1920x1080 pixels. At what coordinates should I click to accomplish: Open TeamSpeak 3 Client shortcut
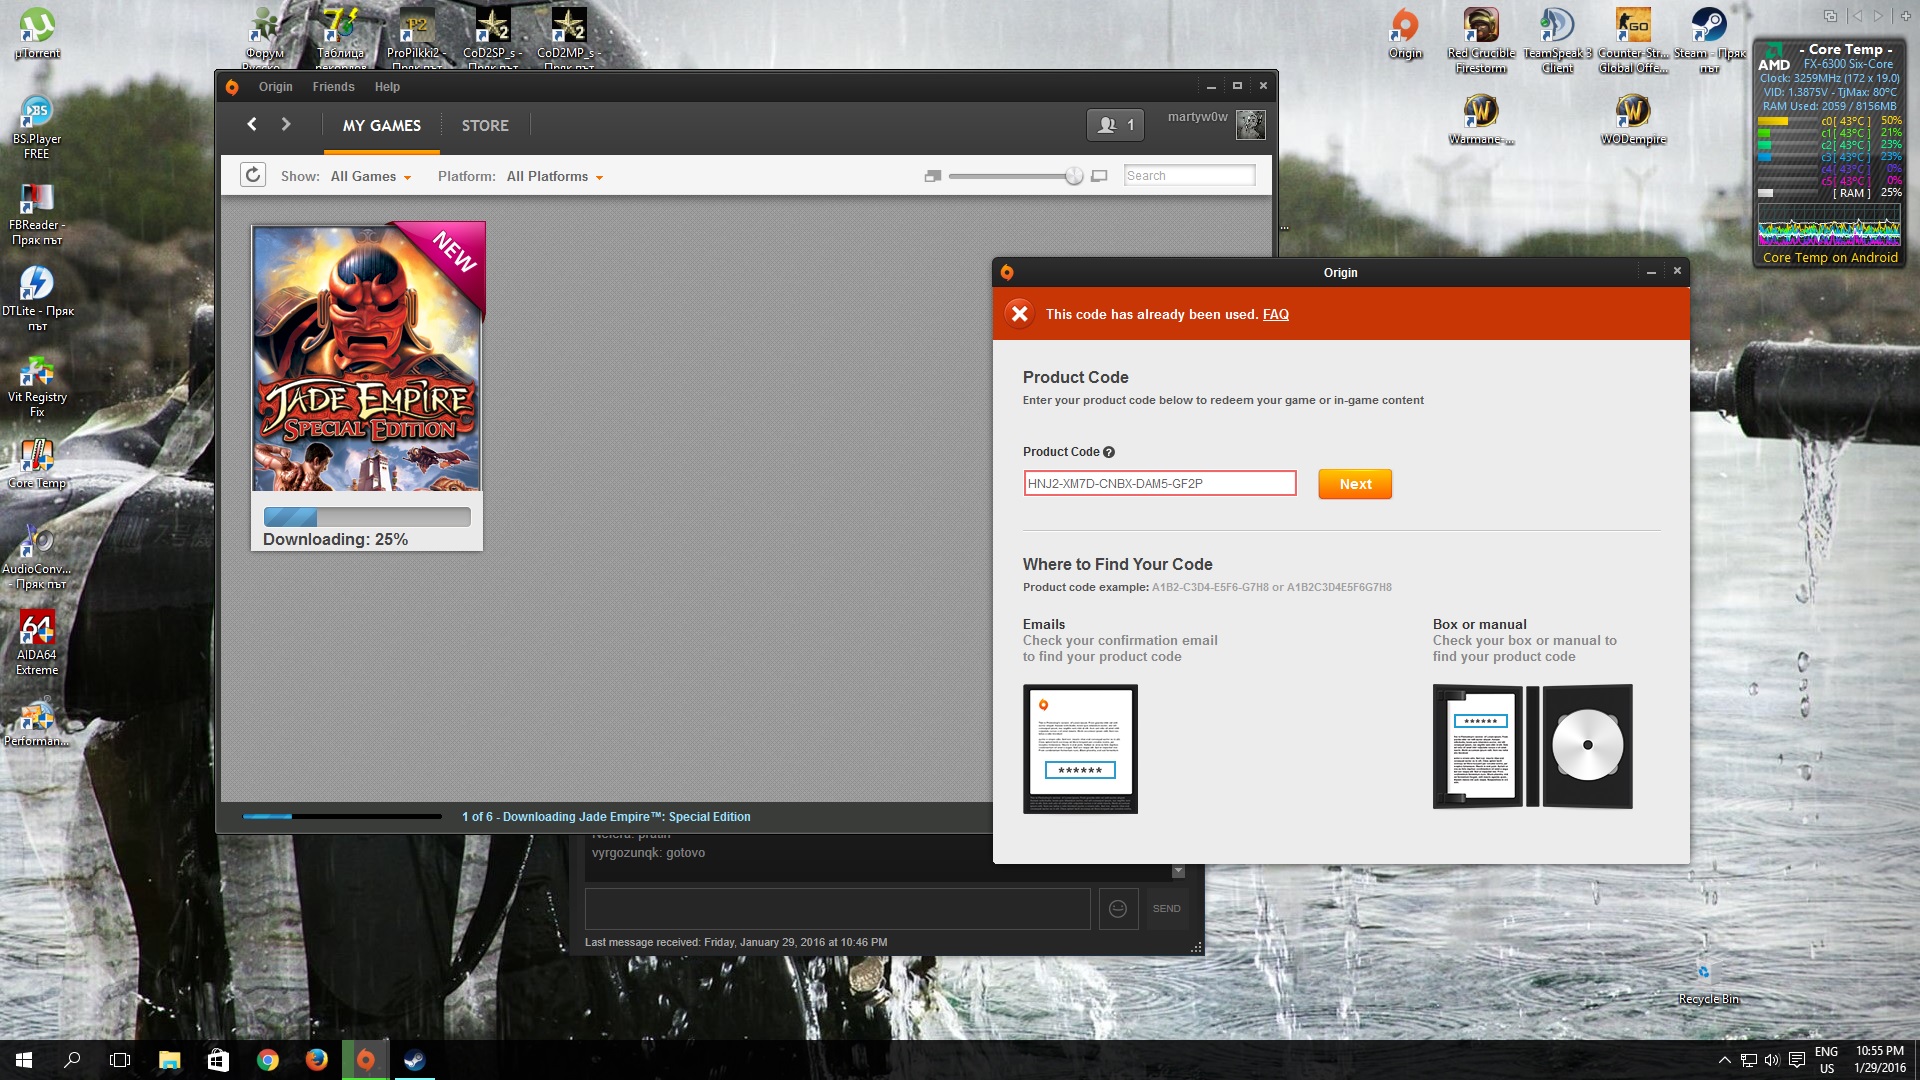(1557, 40)
